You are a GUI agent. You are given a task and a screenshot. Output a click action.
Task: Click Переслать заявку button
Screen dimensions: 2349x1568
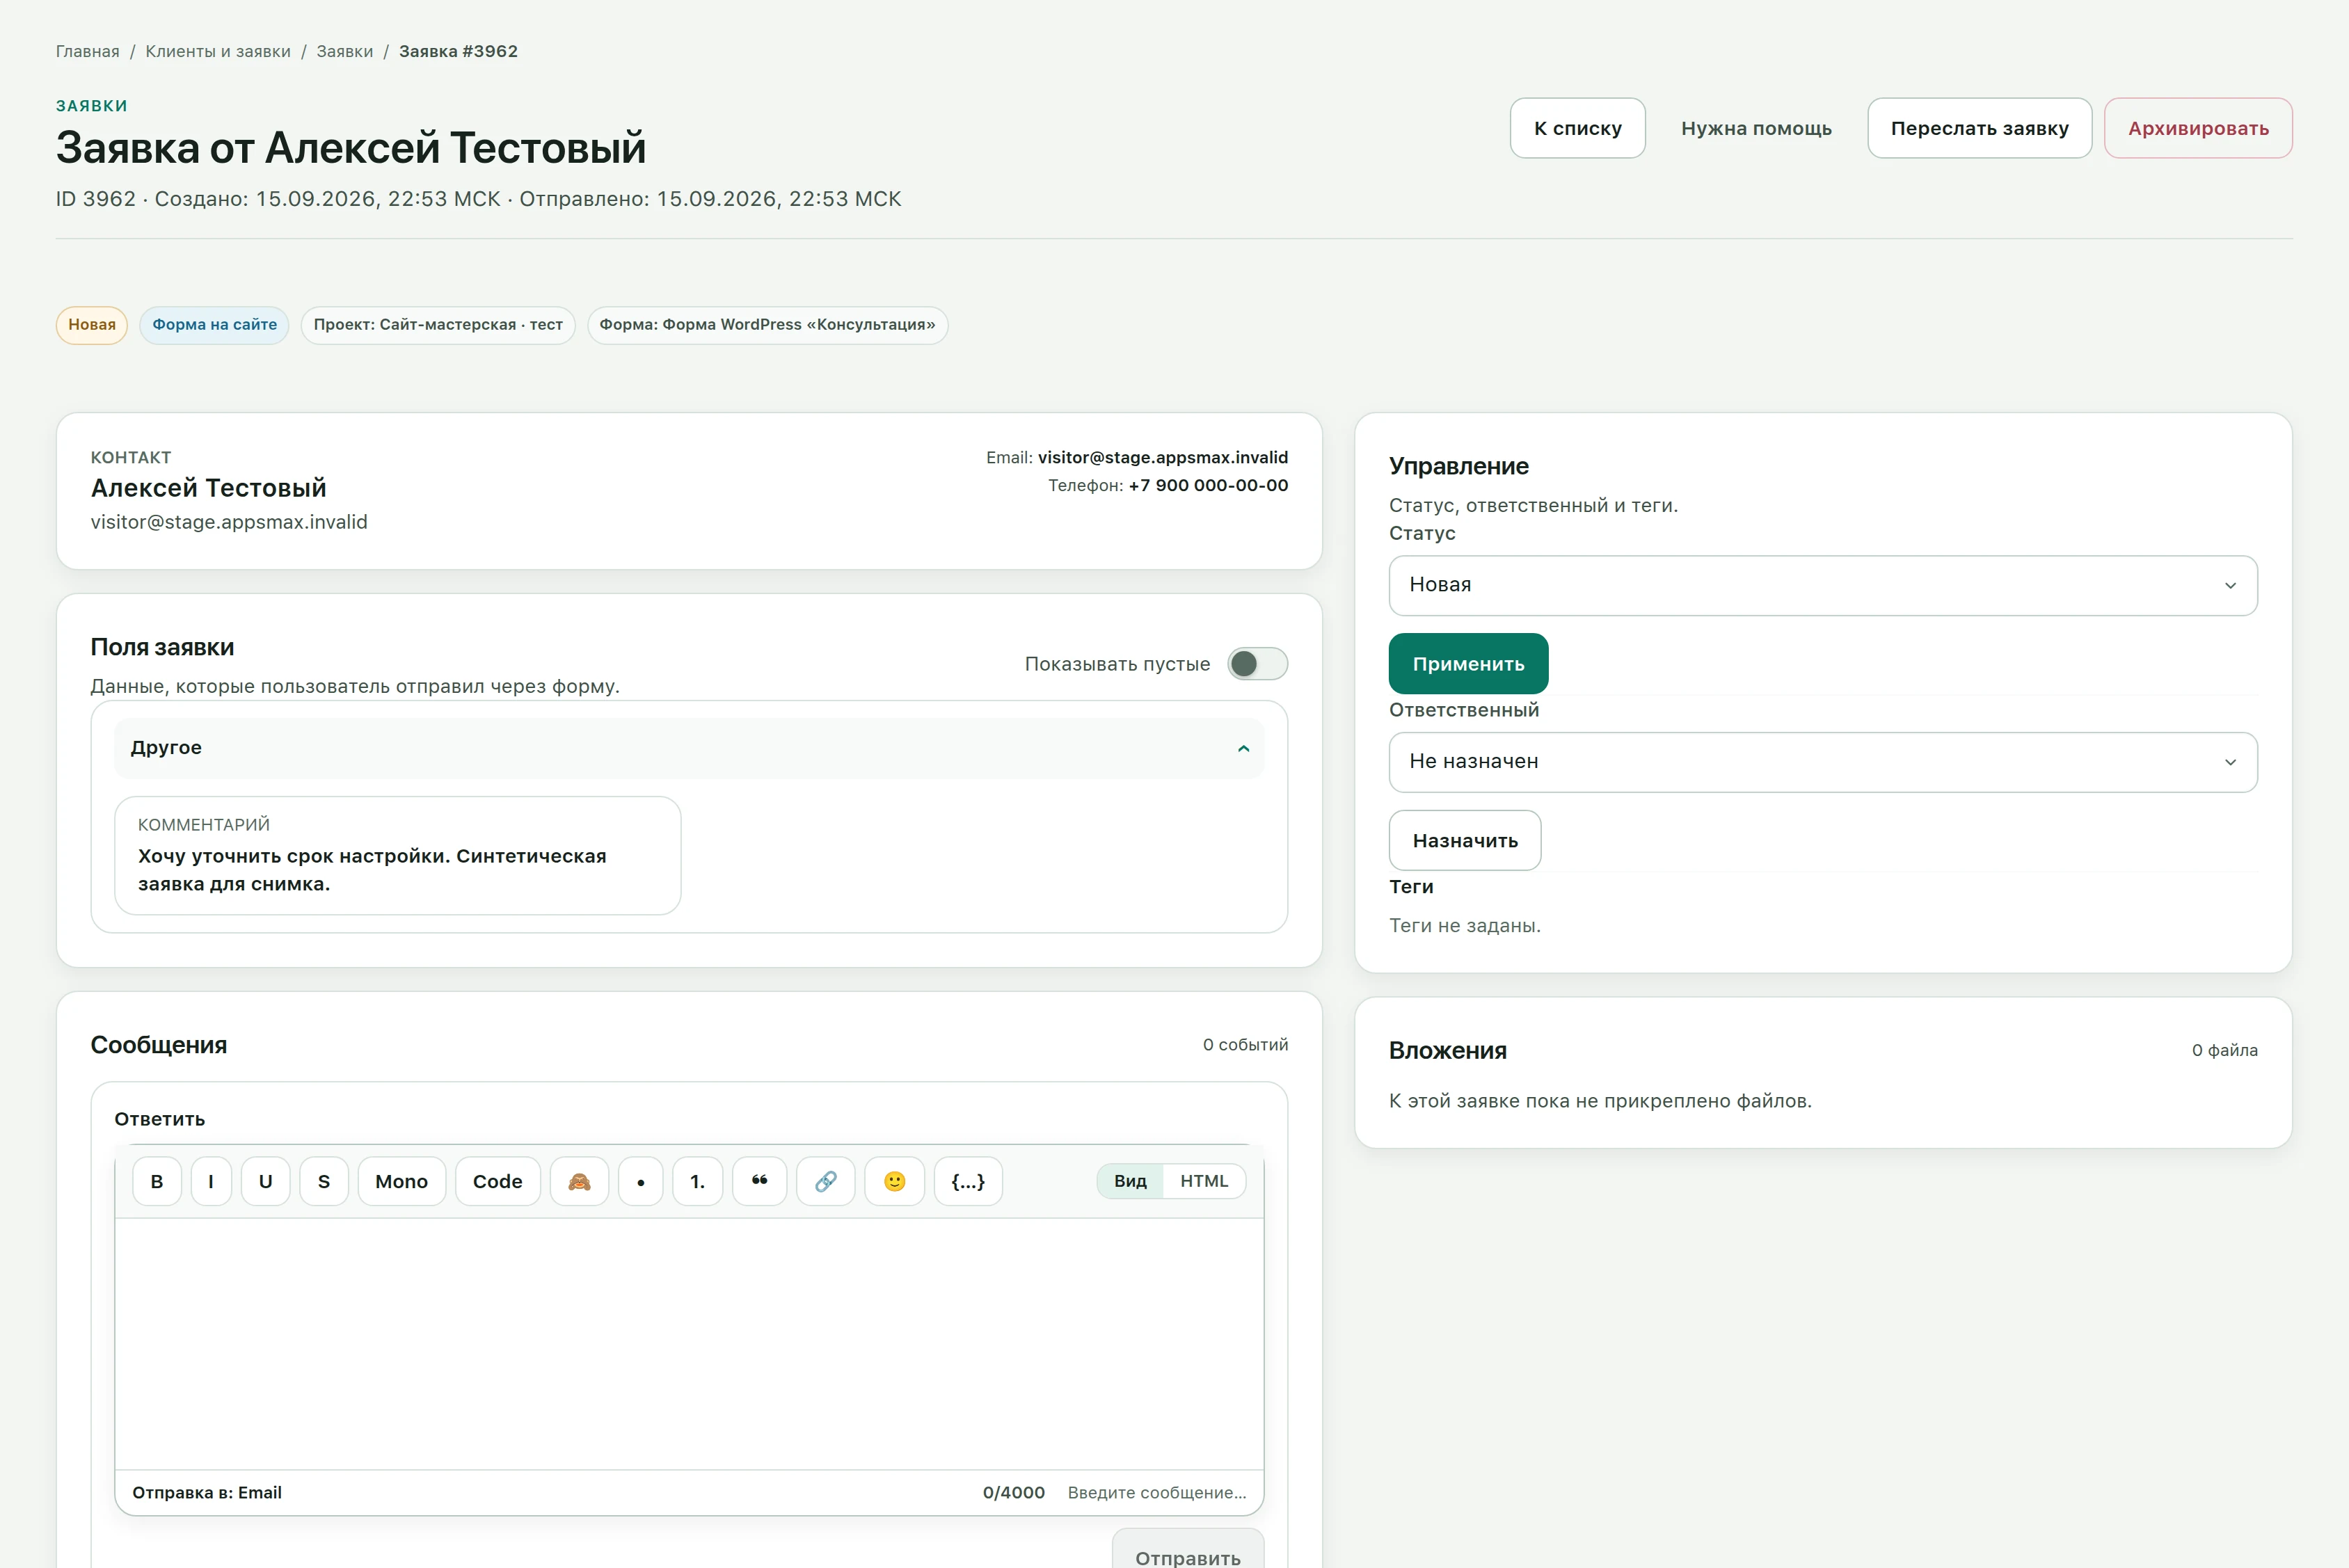pyautogui.click(x=1980, y=128)
